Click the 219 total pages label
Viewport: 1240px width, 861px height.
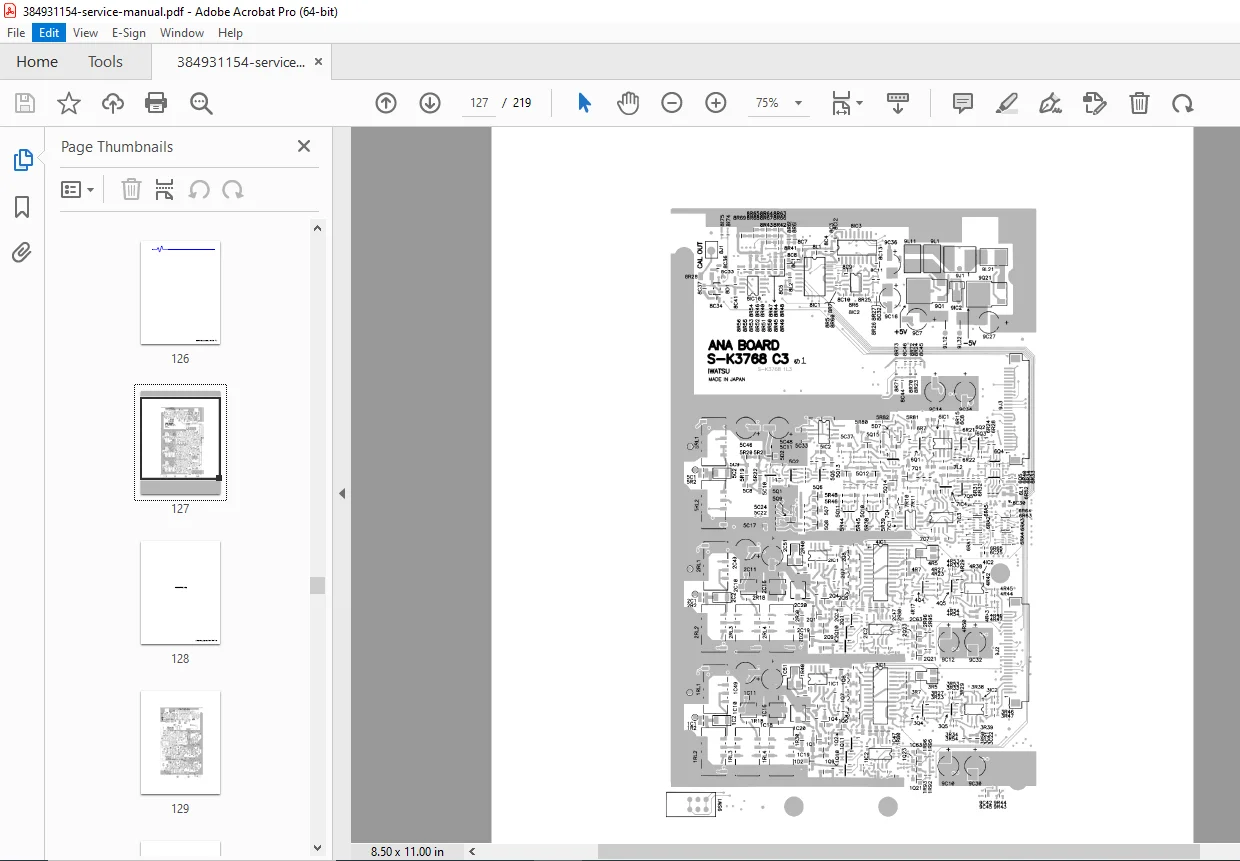click(x=522, y=103)
